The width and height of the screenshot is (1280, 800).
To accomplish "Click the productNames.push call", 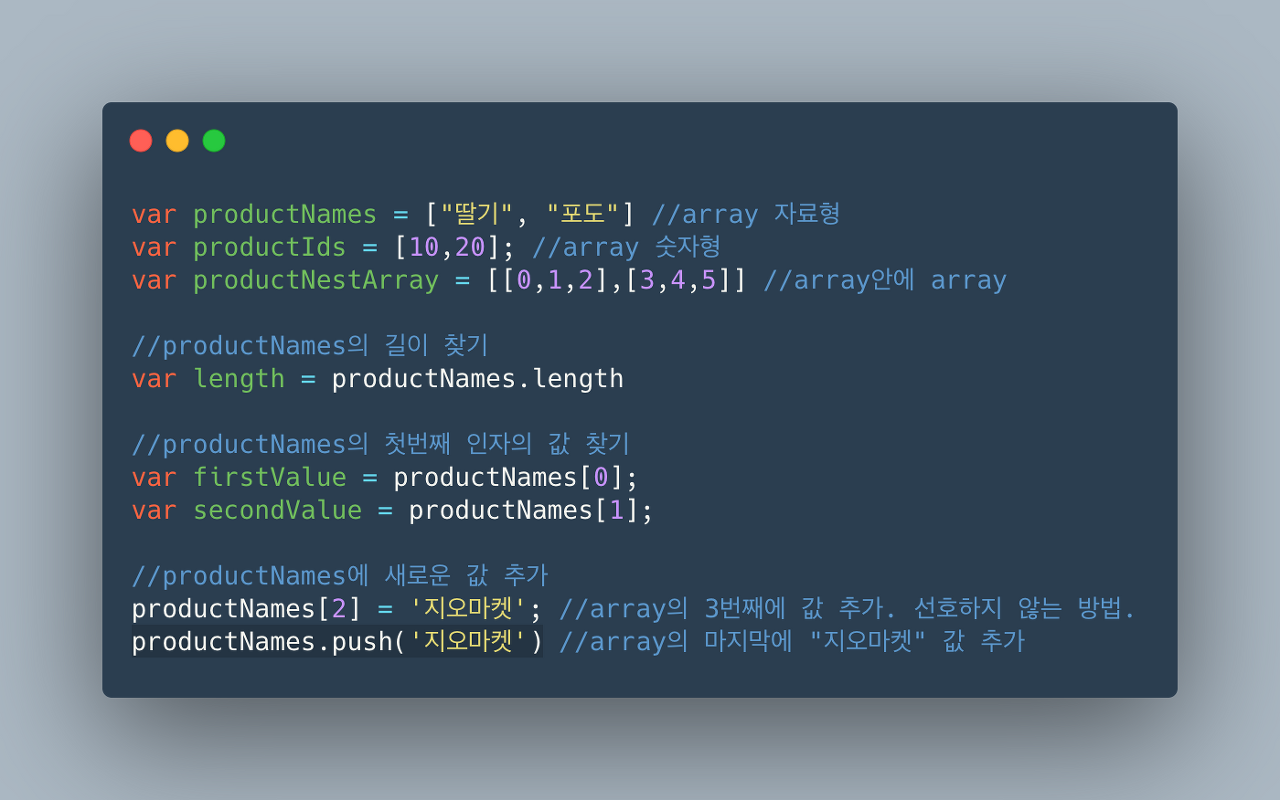I will (338, 641).
